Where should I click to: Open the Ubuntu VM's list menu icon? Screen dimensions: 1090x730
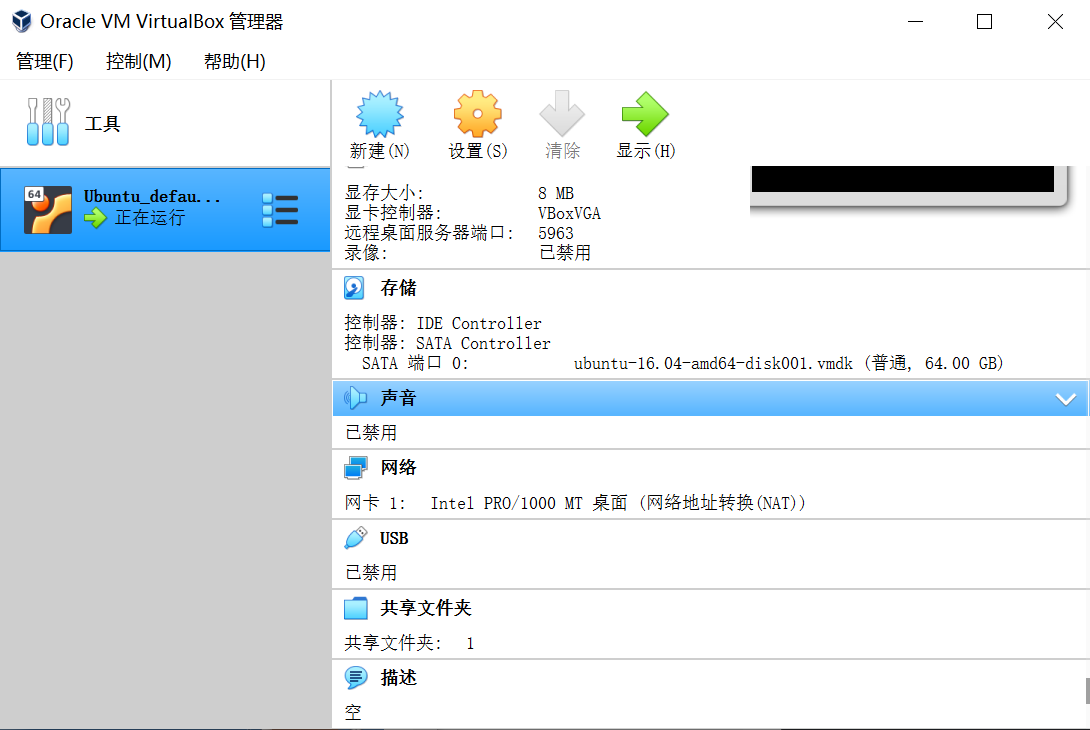pos(281,209)
